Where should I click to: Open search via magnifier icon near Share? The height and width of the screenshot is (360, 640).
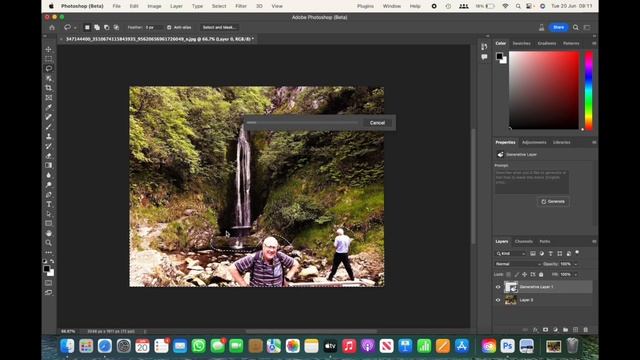576,27
